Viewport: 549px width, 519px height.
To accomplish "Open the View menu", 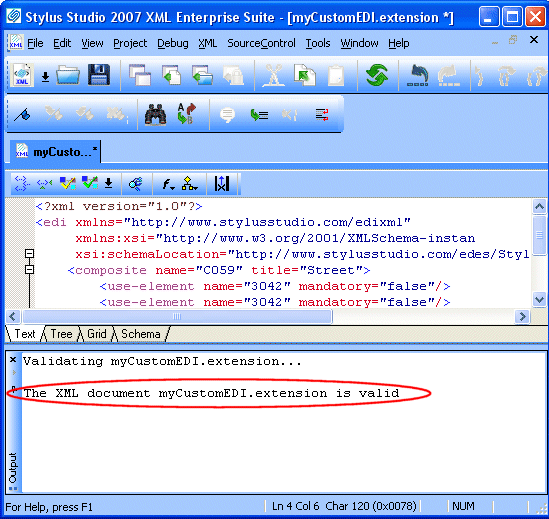I will [92, 43].
